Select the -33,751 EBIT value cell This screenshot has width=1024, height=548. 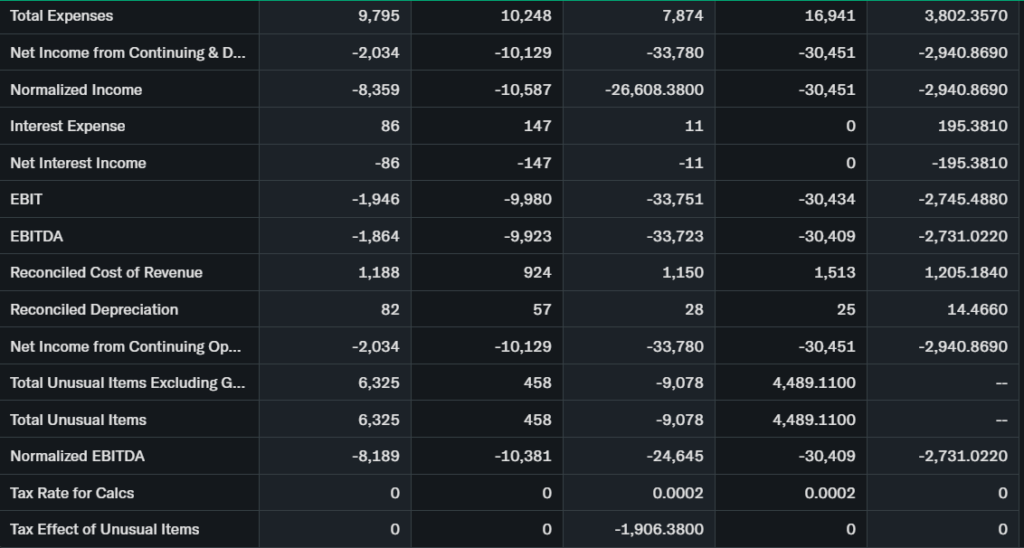tap(675, 199)
